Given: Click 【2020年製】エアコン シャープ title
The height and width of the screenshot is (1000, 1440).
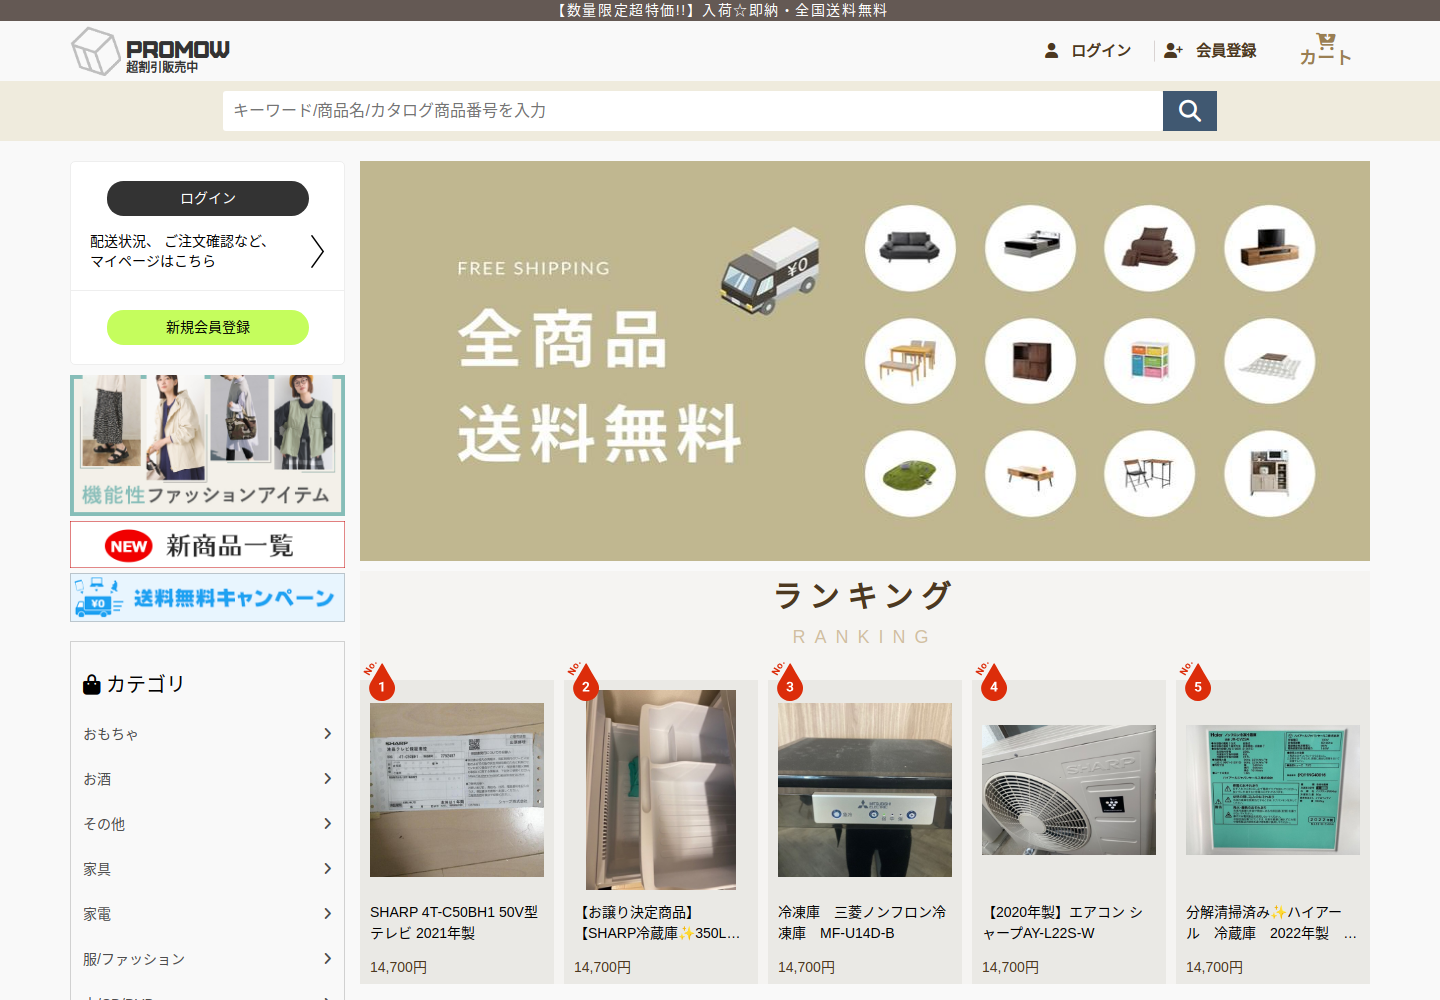Looking at the screenshot, I should [1064, 923].
